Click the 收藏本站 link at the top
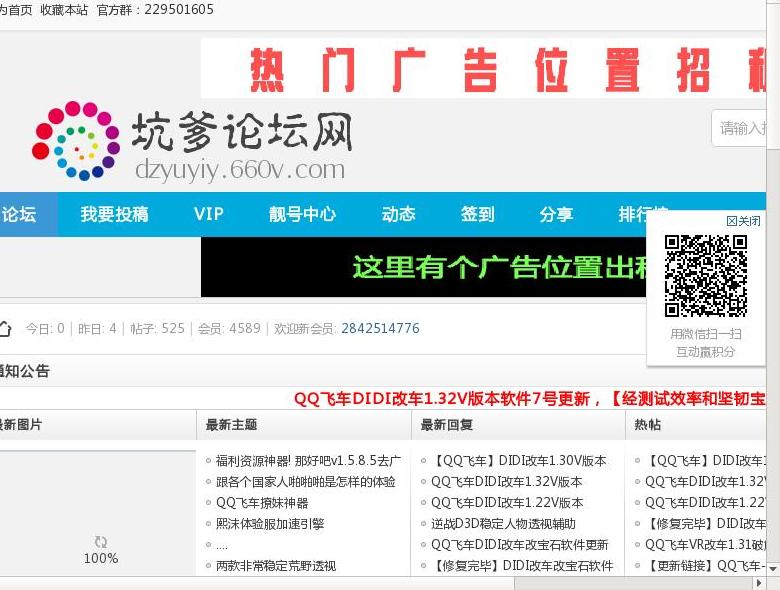Image resolution: width=780 pixels, height=590 pixels. 64,10
